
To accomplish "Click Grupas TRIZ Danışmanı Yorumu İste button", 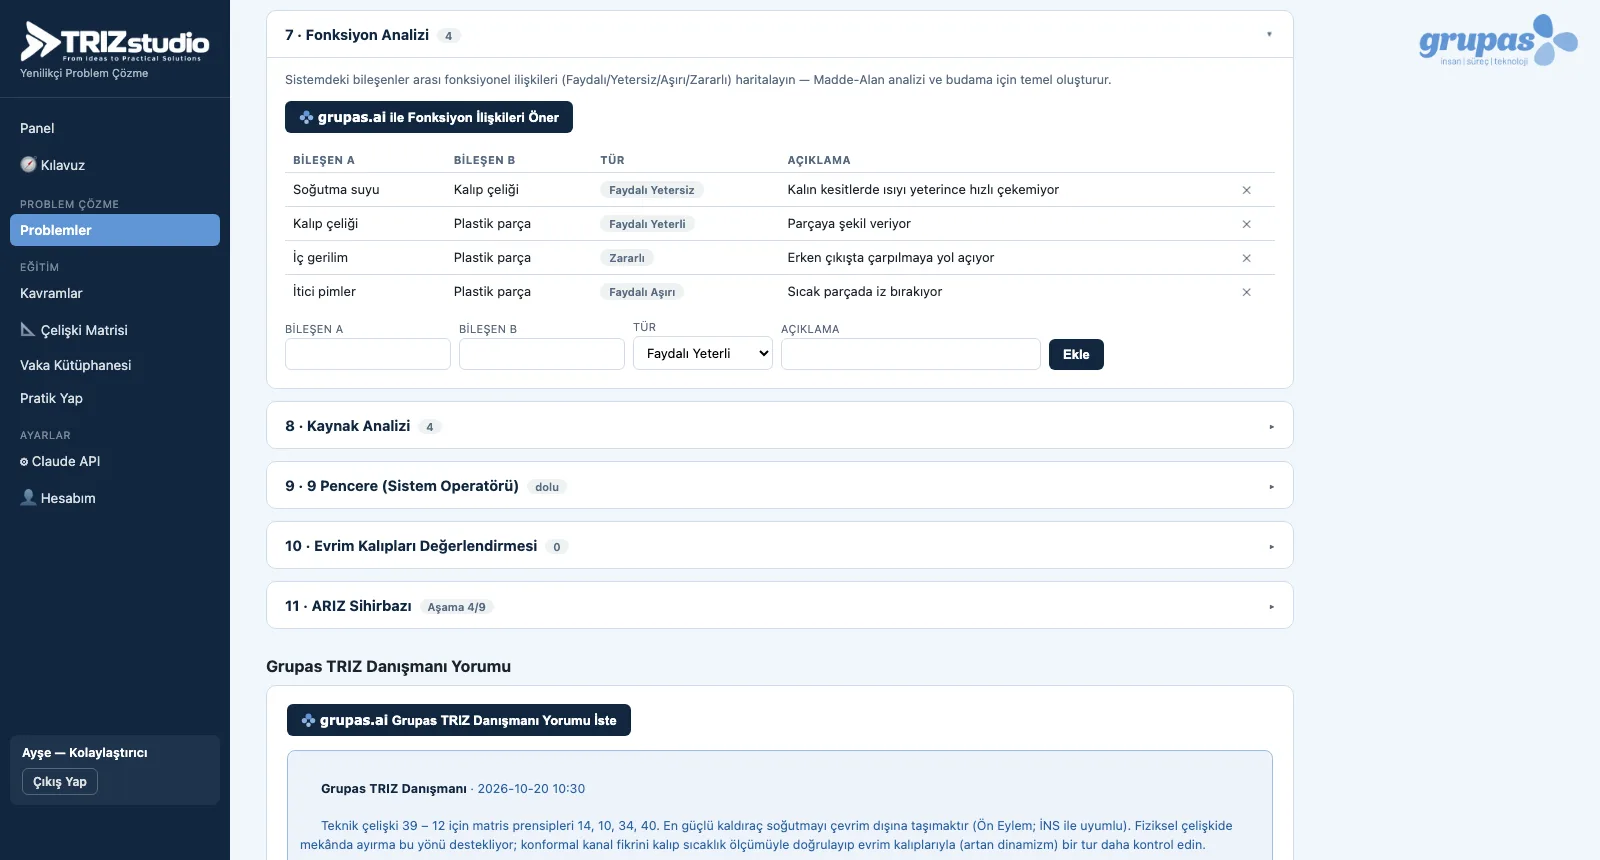I will tap(459, 720).
